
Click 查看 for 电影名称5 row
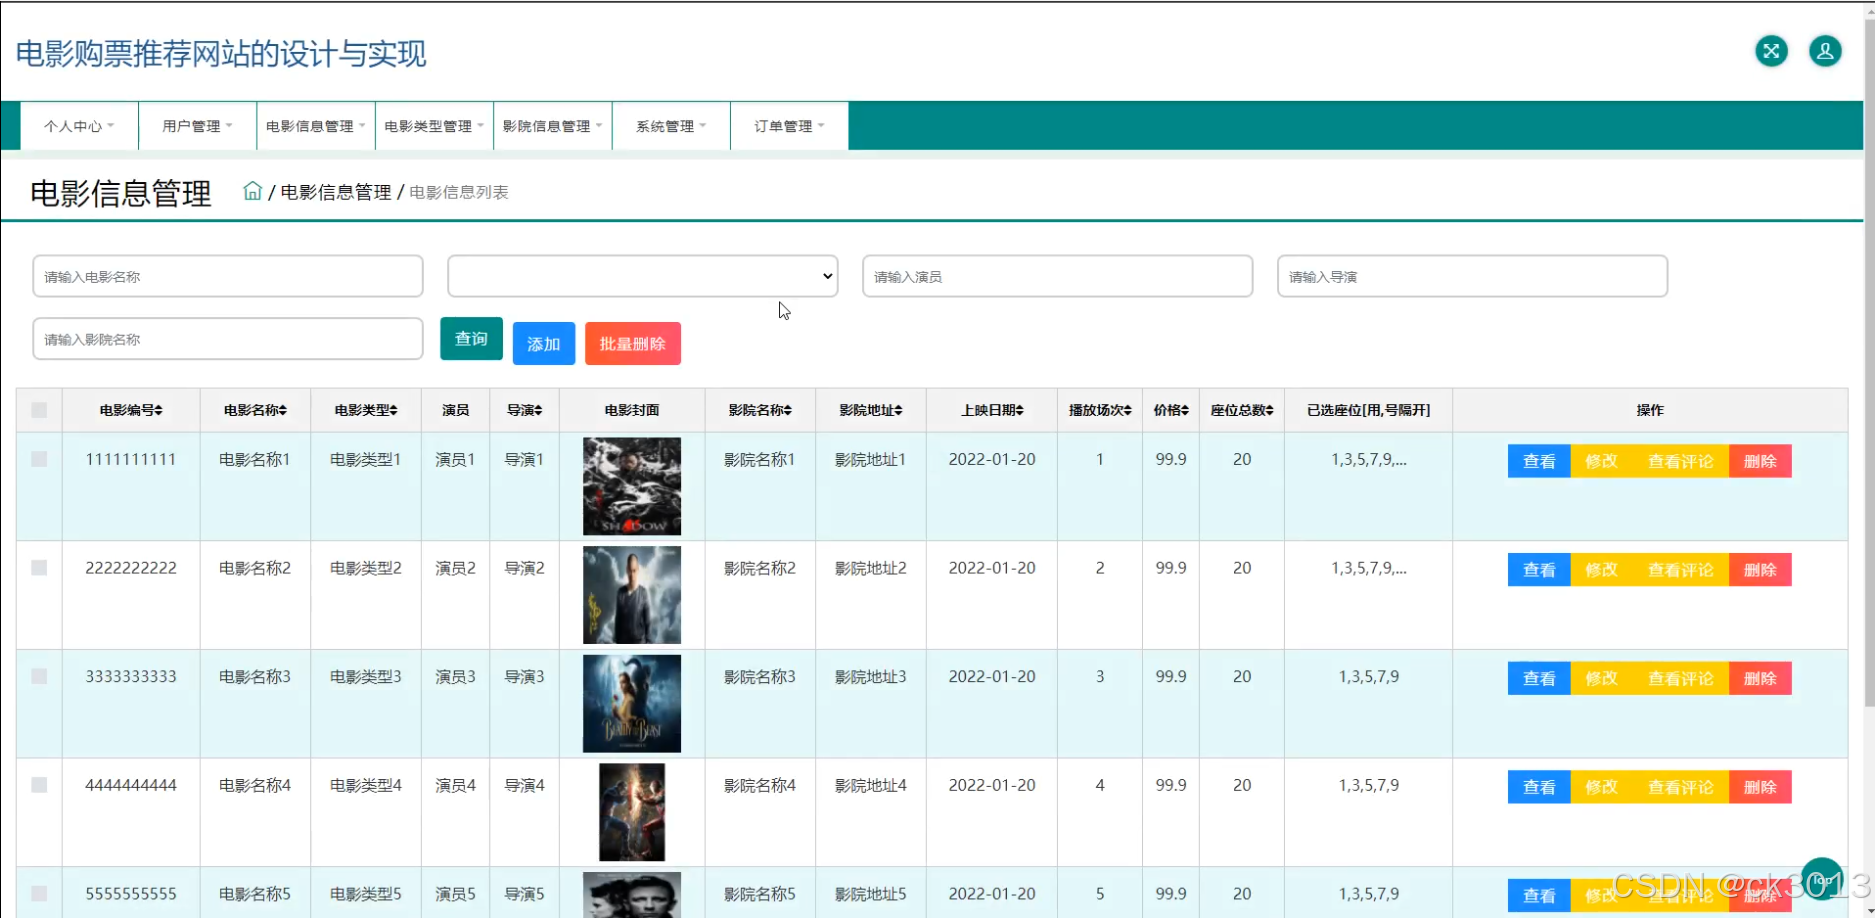point(1539,896)
